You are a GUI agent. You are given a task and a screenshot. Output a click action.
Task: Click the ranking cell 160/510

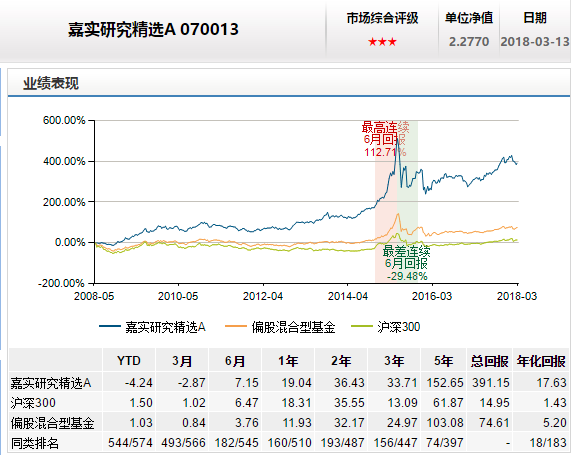[x=290, y=443]
